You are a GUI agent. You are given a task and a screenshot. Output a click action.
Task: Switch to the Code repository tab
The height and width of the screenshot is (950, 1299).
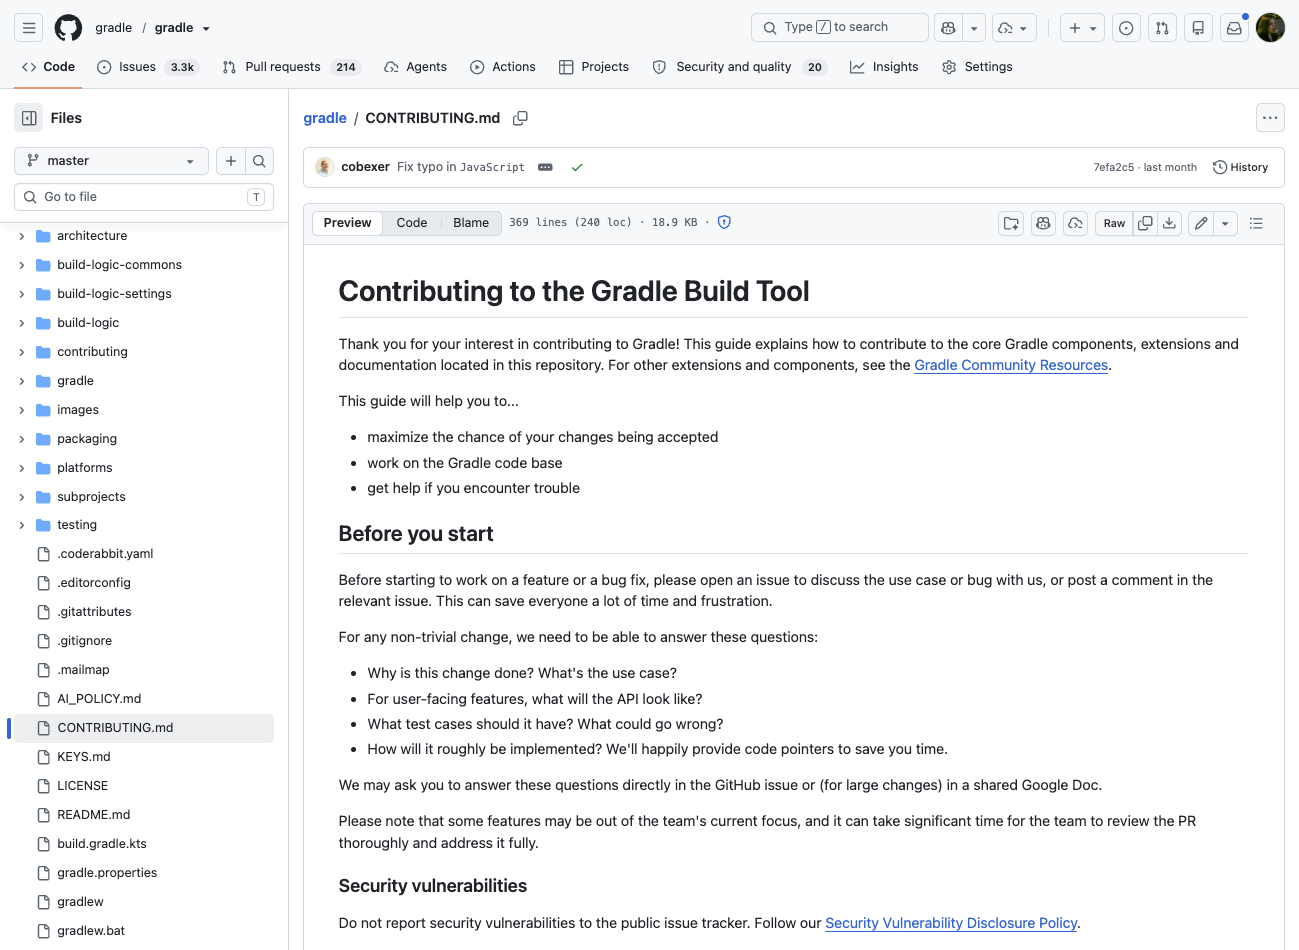[48, 67]
